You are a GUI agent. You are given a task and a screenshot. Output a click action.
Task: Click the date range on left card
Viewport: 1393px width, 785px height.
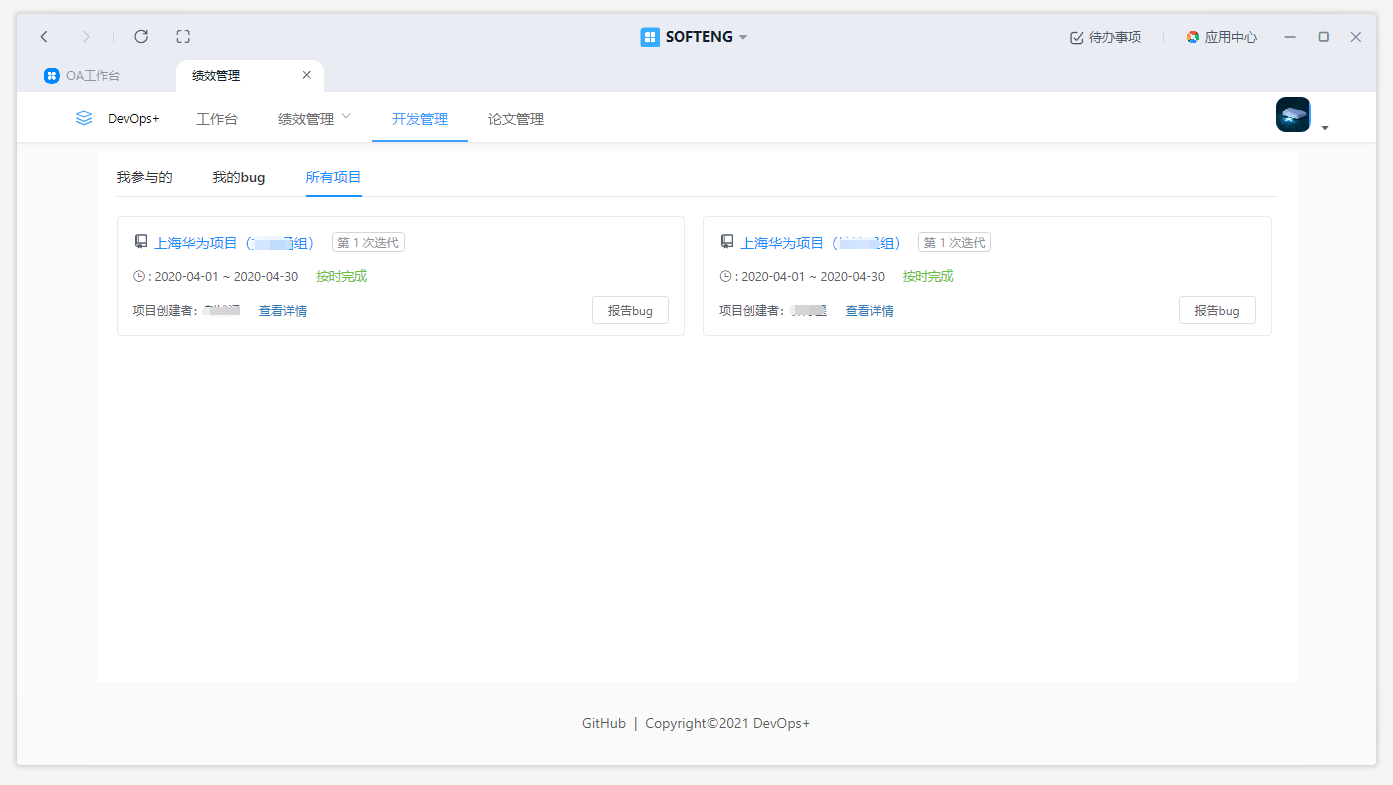(226, 277)
